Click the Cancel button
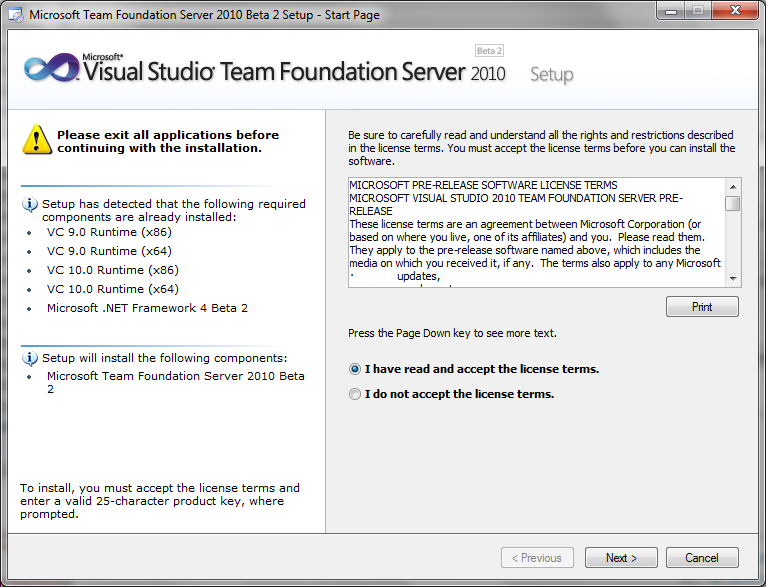The image size is (766, 587). (702, 558)
